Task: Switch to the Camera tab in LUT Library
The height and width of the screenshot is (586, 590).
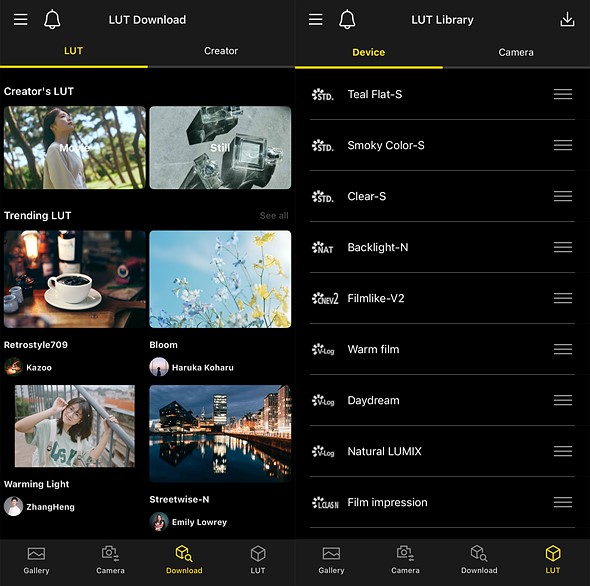Action: coord(516,52)
